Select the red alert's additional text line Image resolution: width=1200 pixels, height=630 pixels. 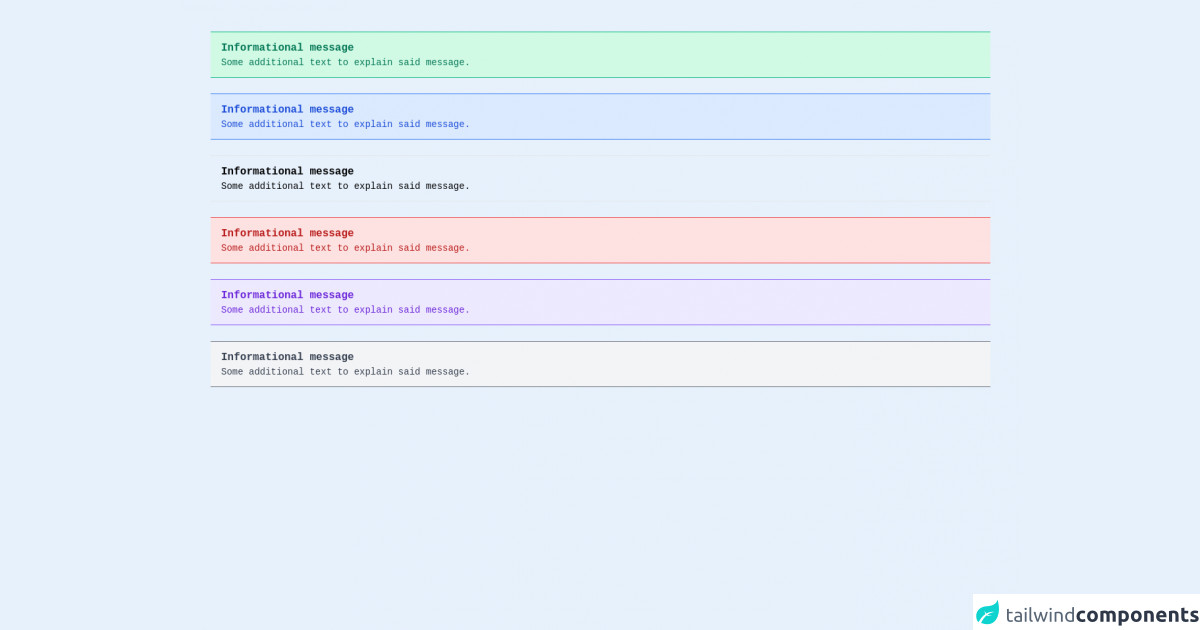click(x=345, y=248)
